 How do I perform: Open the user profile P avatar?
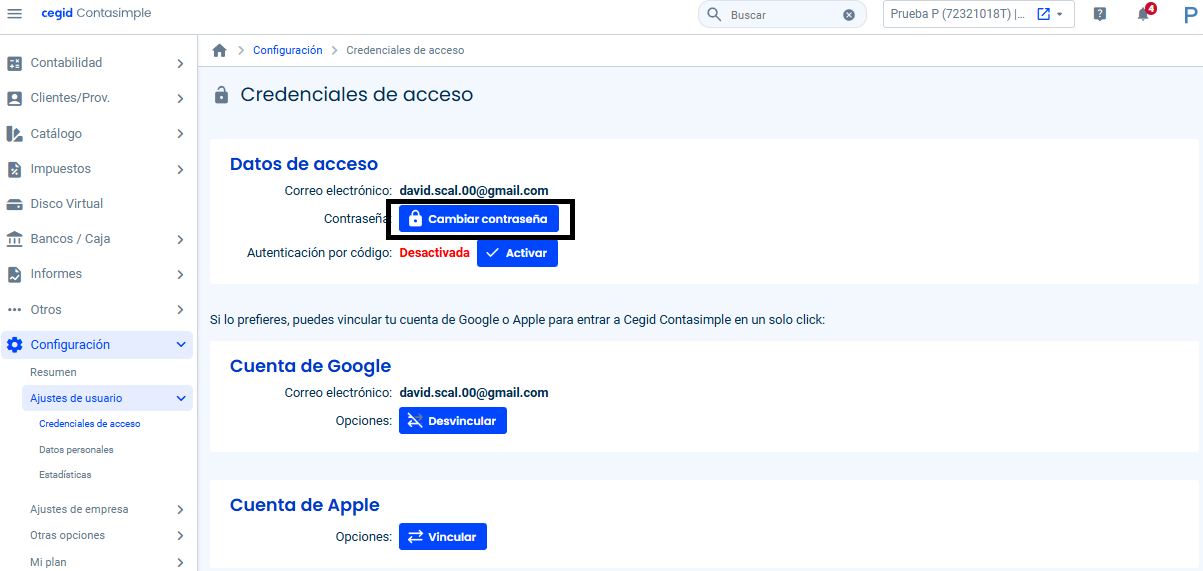1189,14
